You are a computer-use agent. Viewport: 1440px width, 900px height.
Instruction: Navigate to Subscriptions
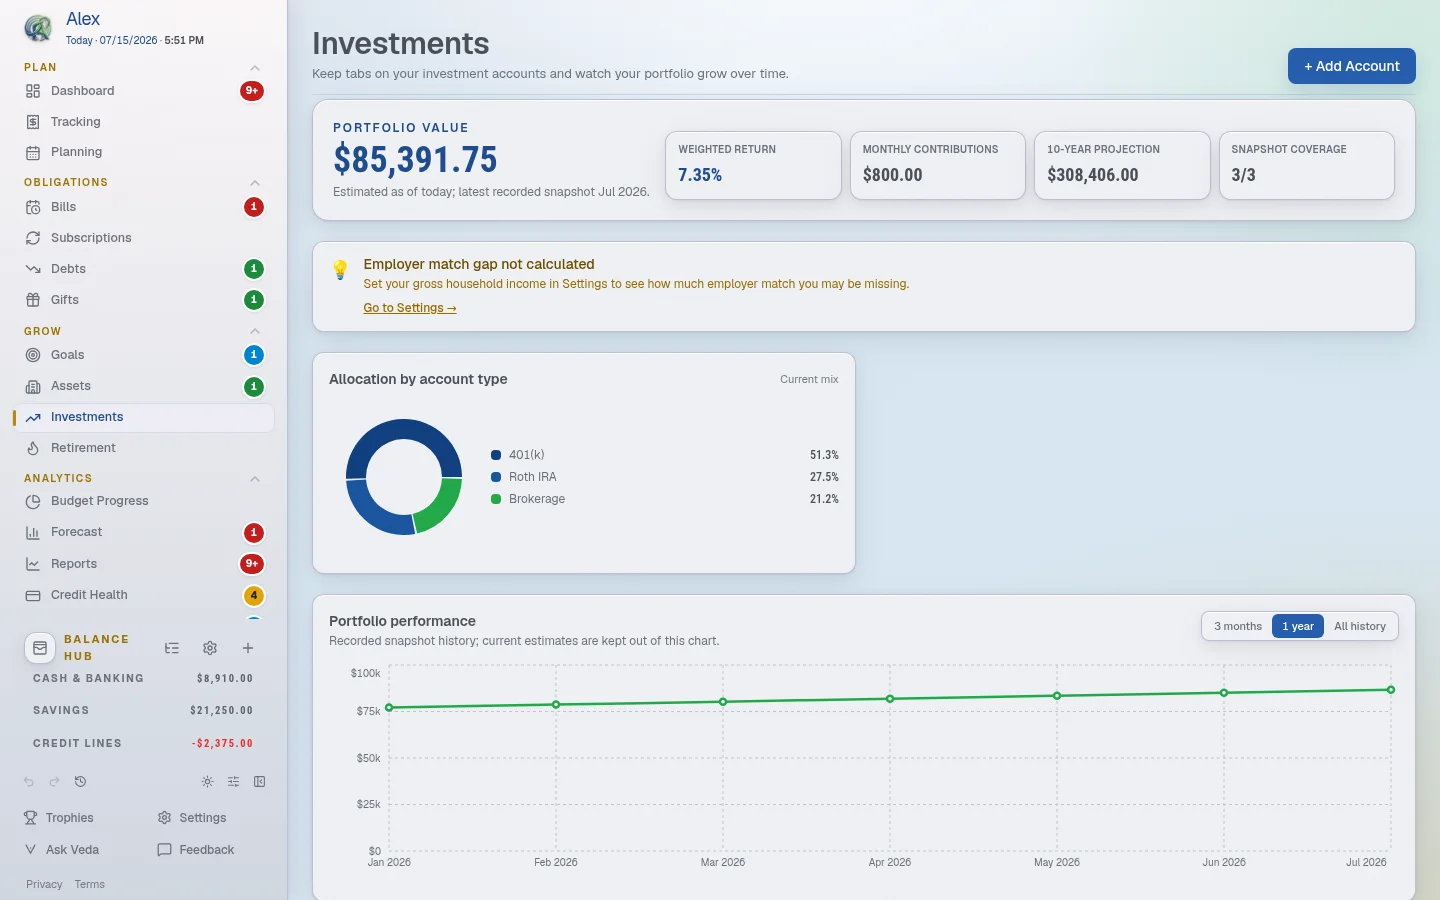143,238
